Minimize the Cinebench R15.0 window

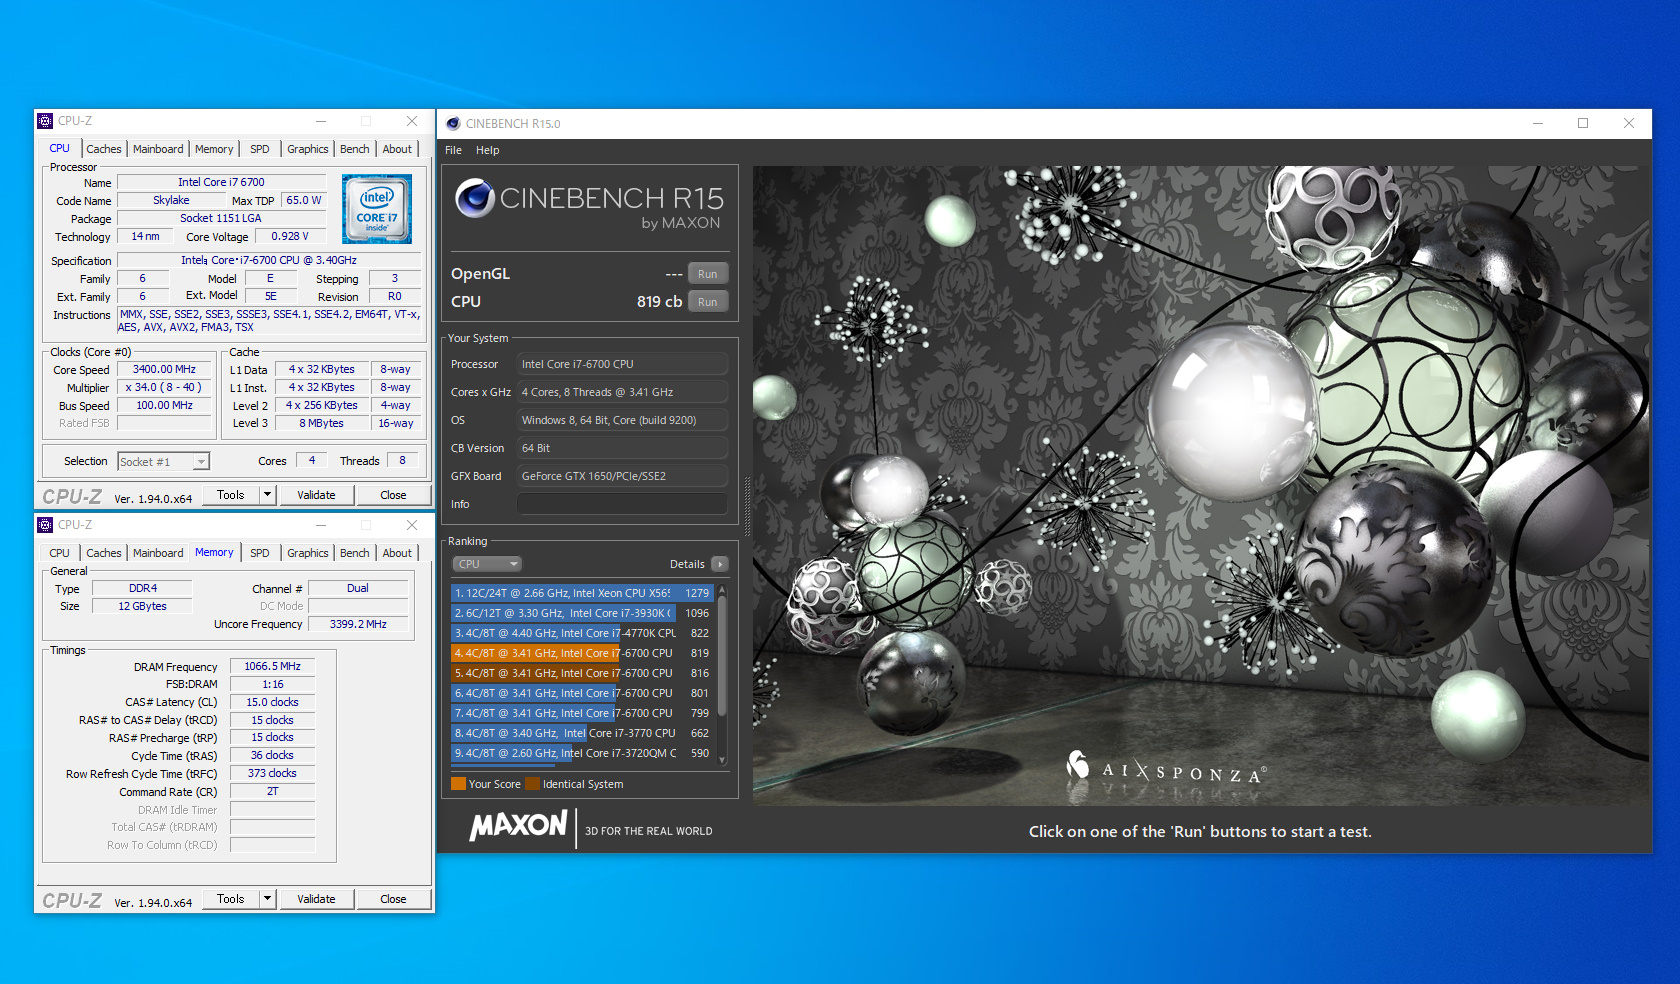(x=1538, y=123)
